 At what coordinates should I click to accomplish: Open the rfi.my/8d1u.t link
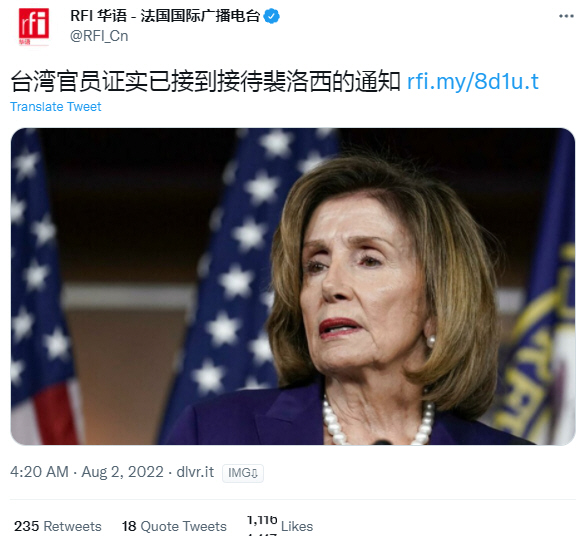tap(472, 82)
